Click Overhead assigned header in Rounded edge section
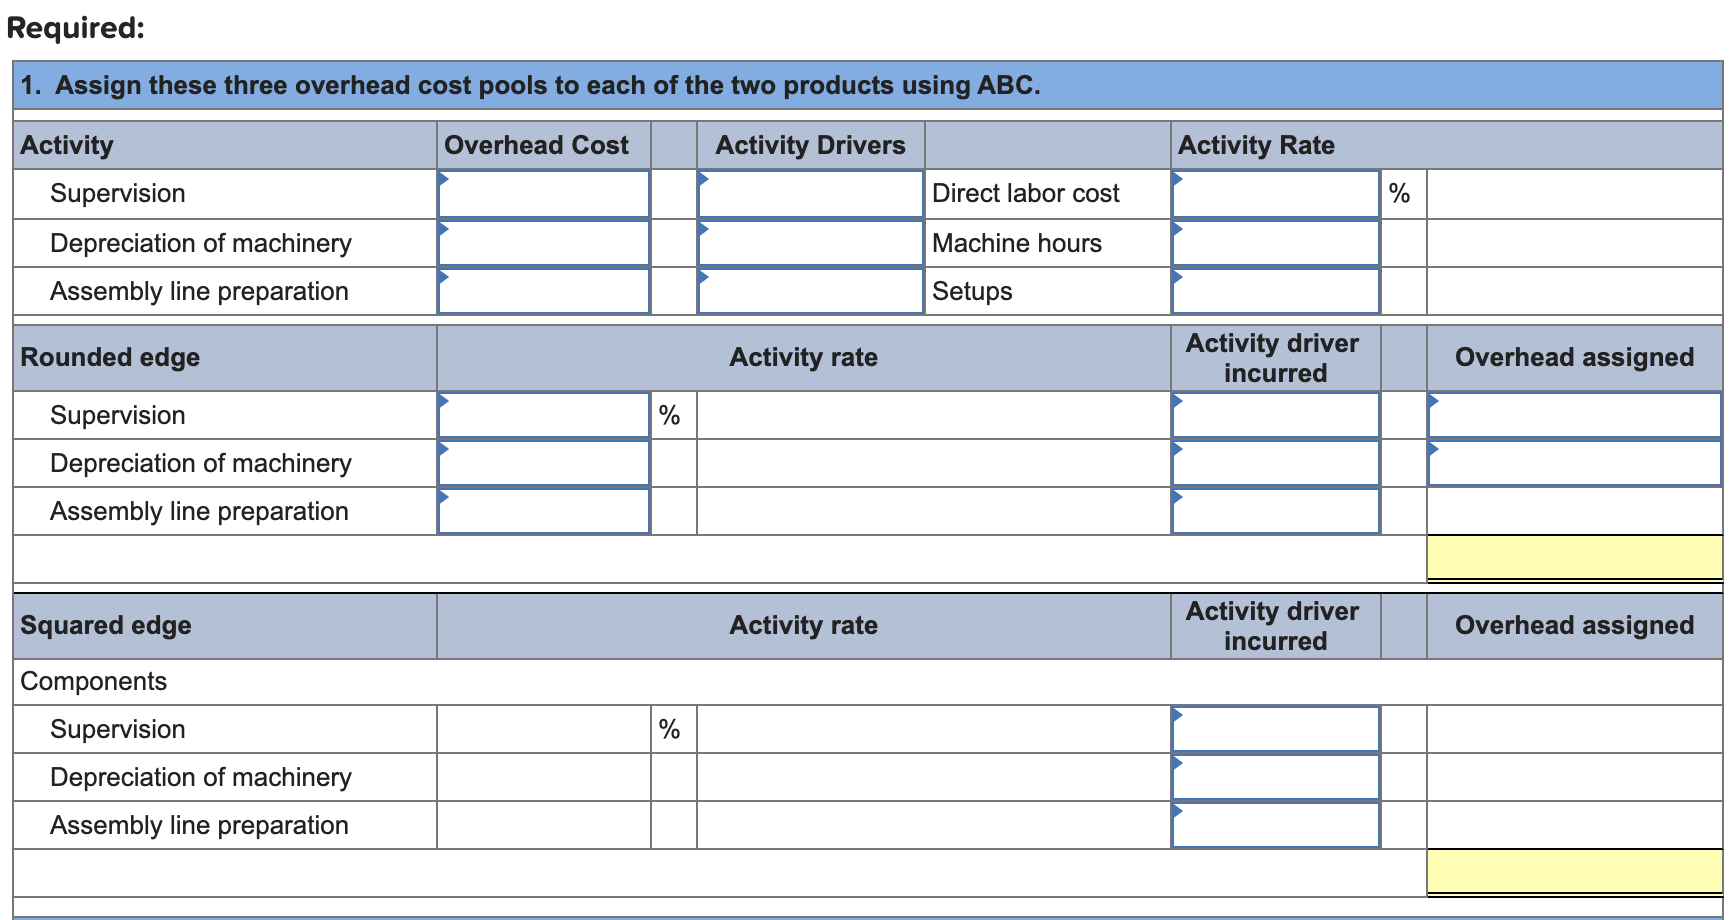Viewport: 1732px width, 920px height. click(1575, 358)
